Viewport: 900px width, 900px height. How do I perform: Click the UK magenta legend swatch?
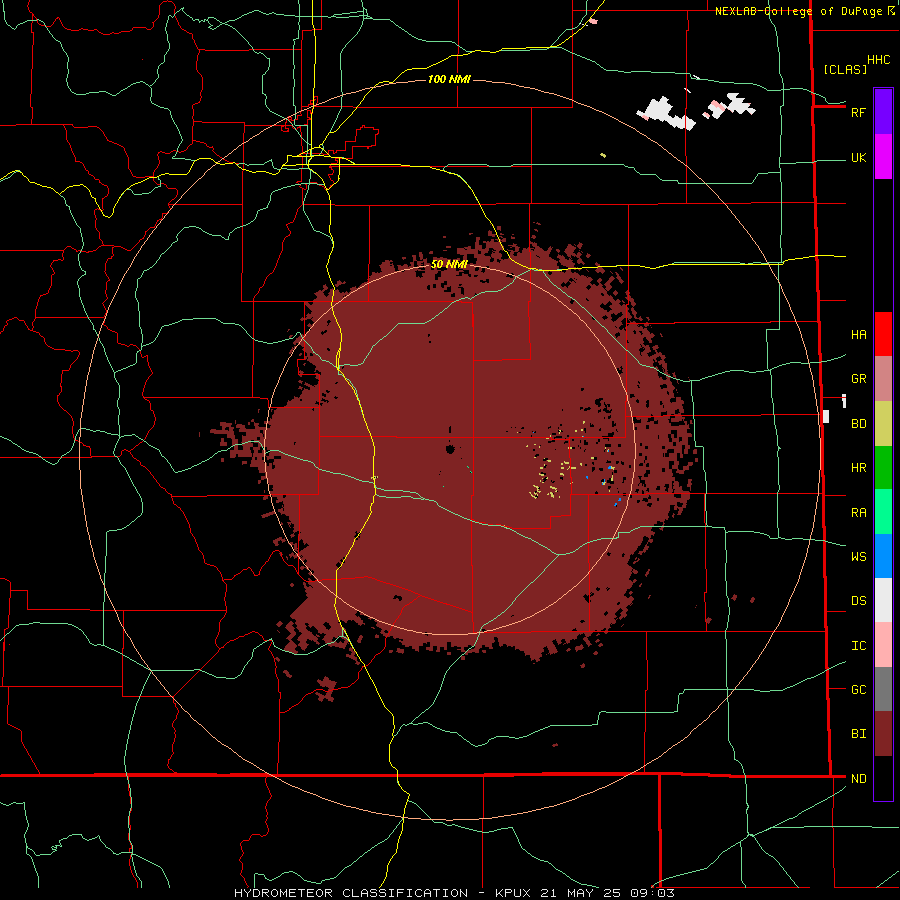coord(883,157)
